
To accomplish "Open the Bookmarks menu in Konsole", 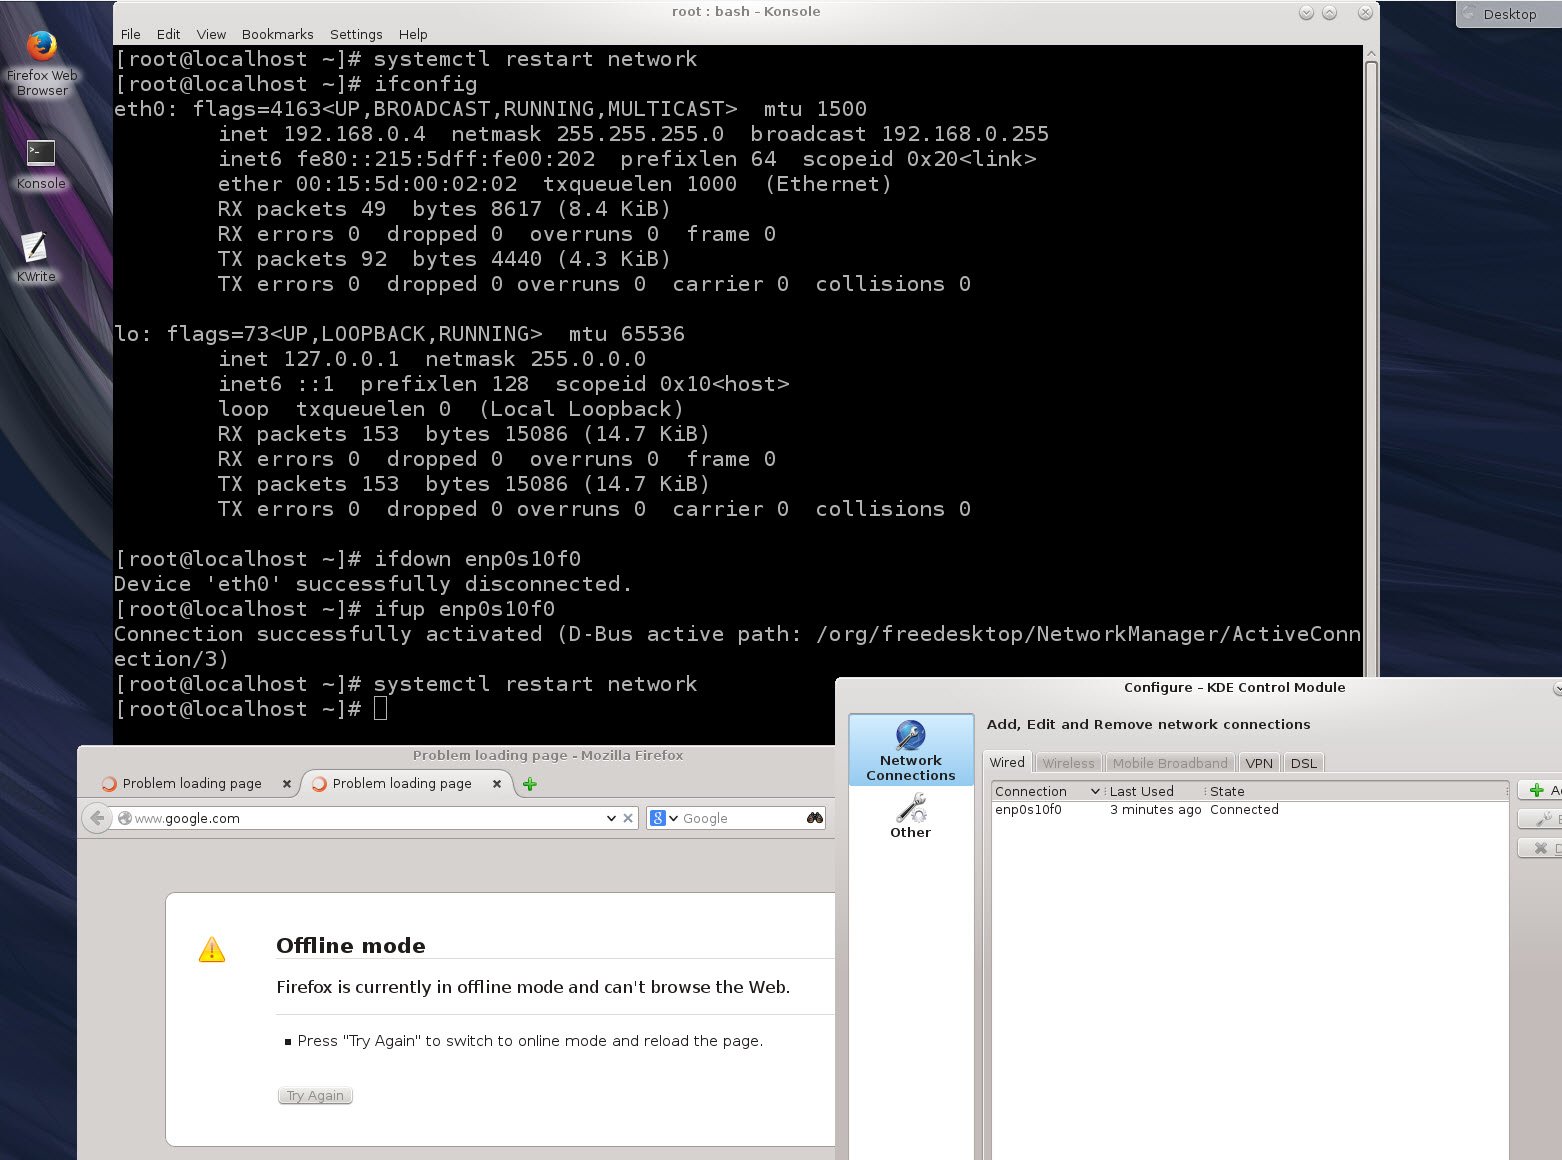I will point(277,34).
